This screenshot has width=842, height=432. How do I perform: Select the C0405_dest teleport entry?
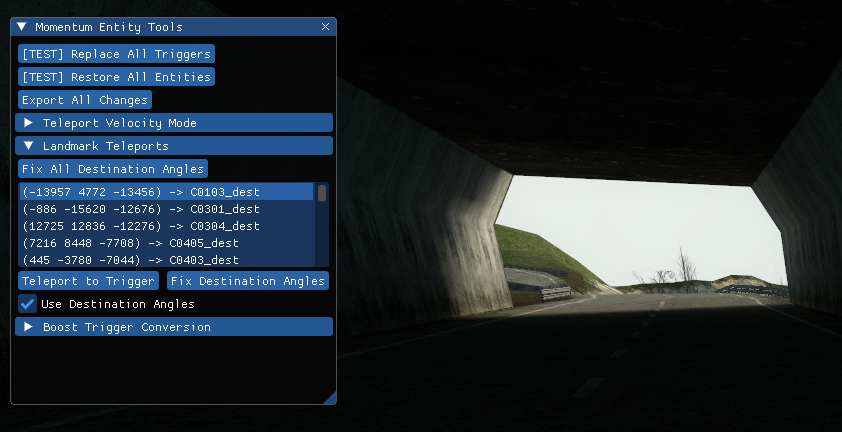(166, 243)
